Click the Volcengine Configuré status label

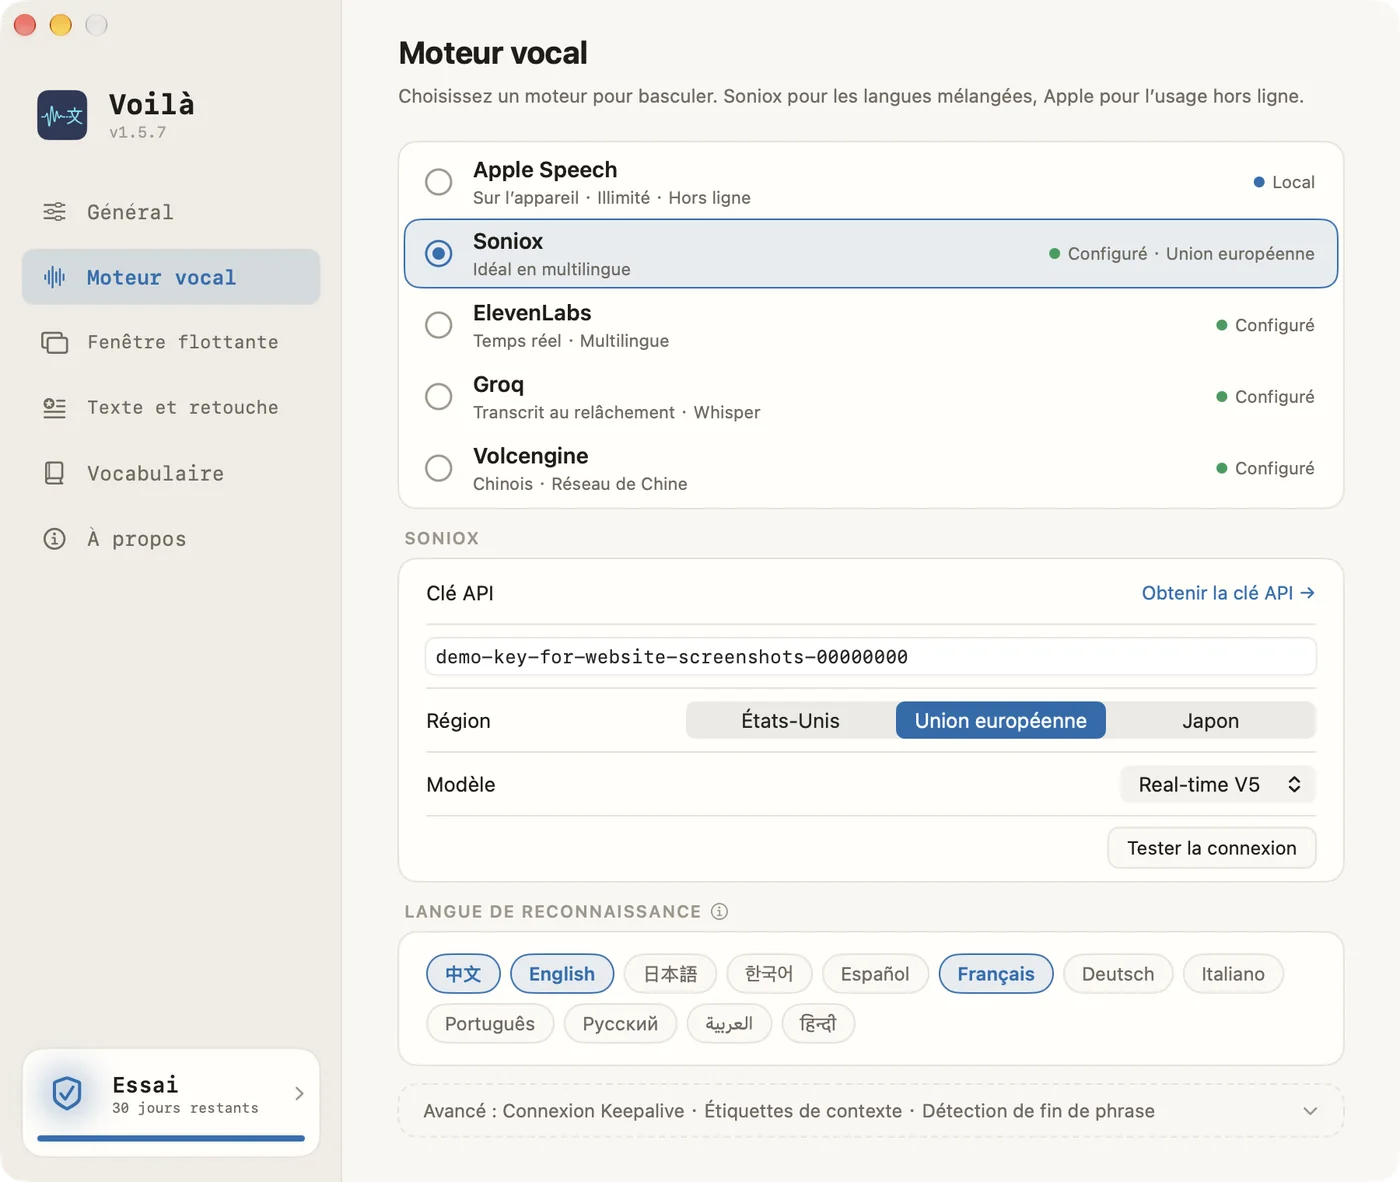click(1265, 468)
